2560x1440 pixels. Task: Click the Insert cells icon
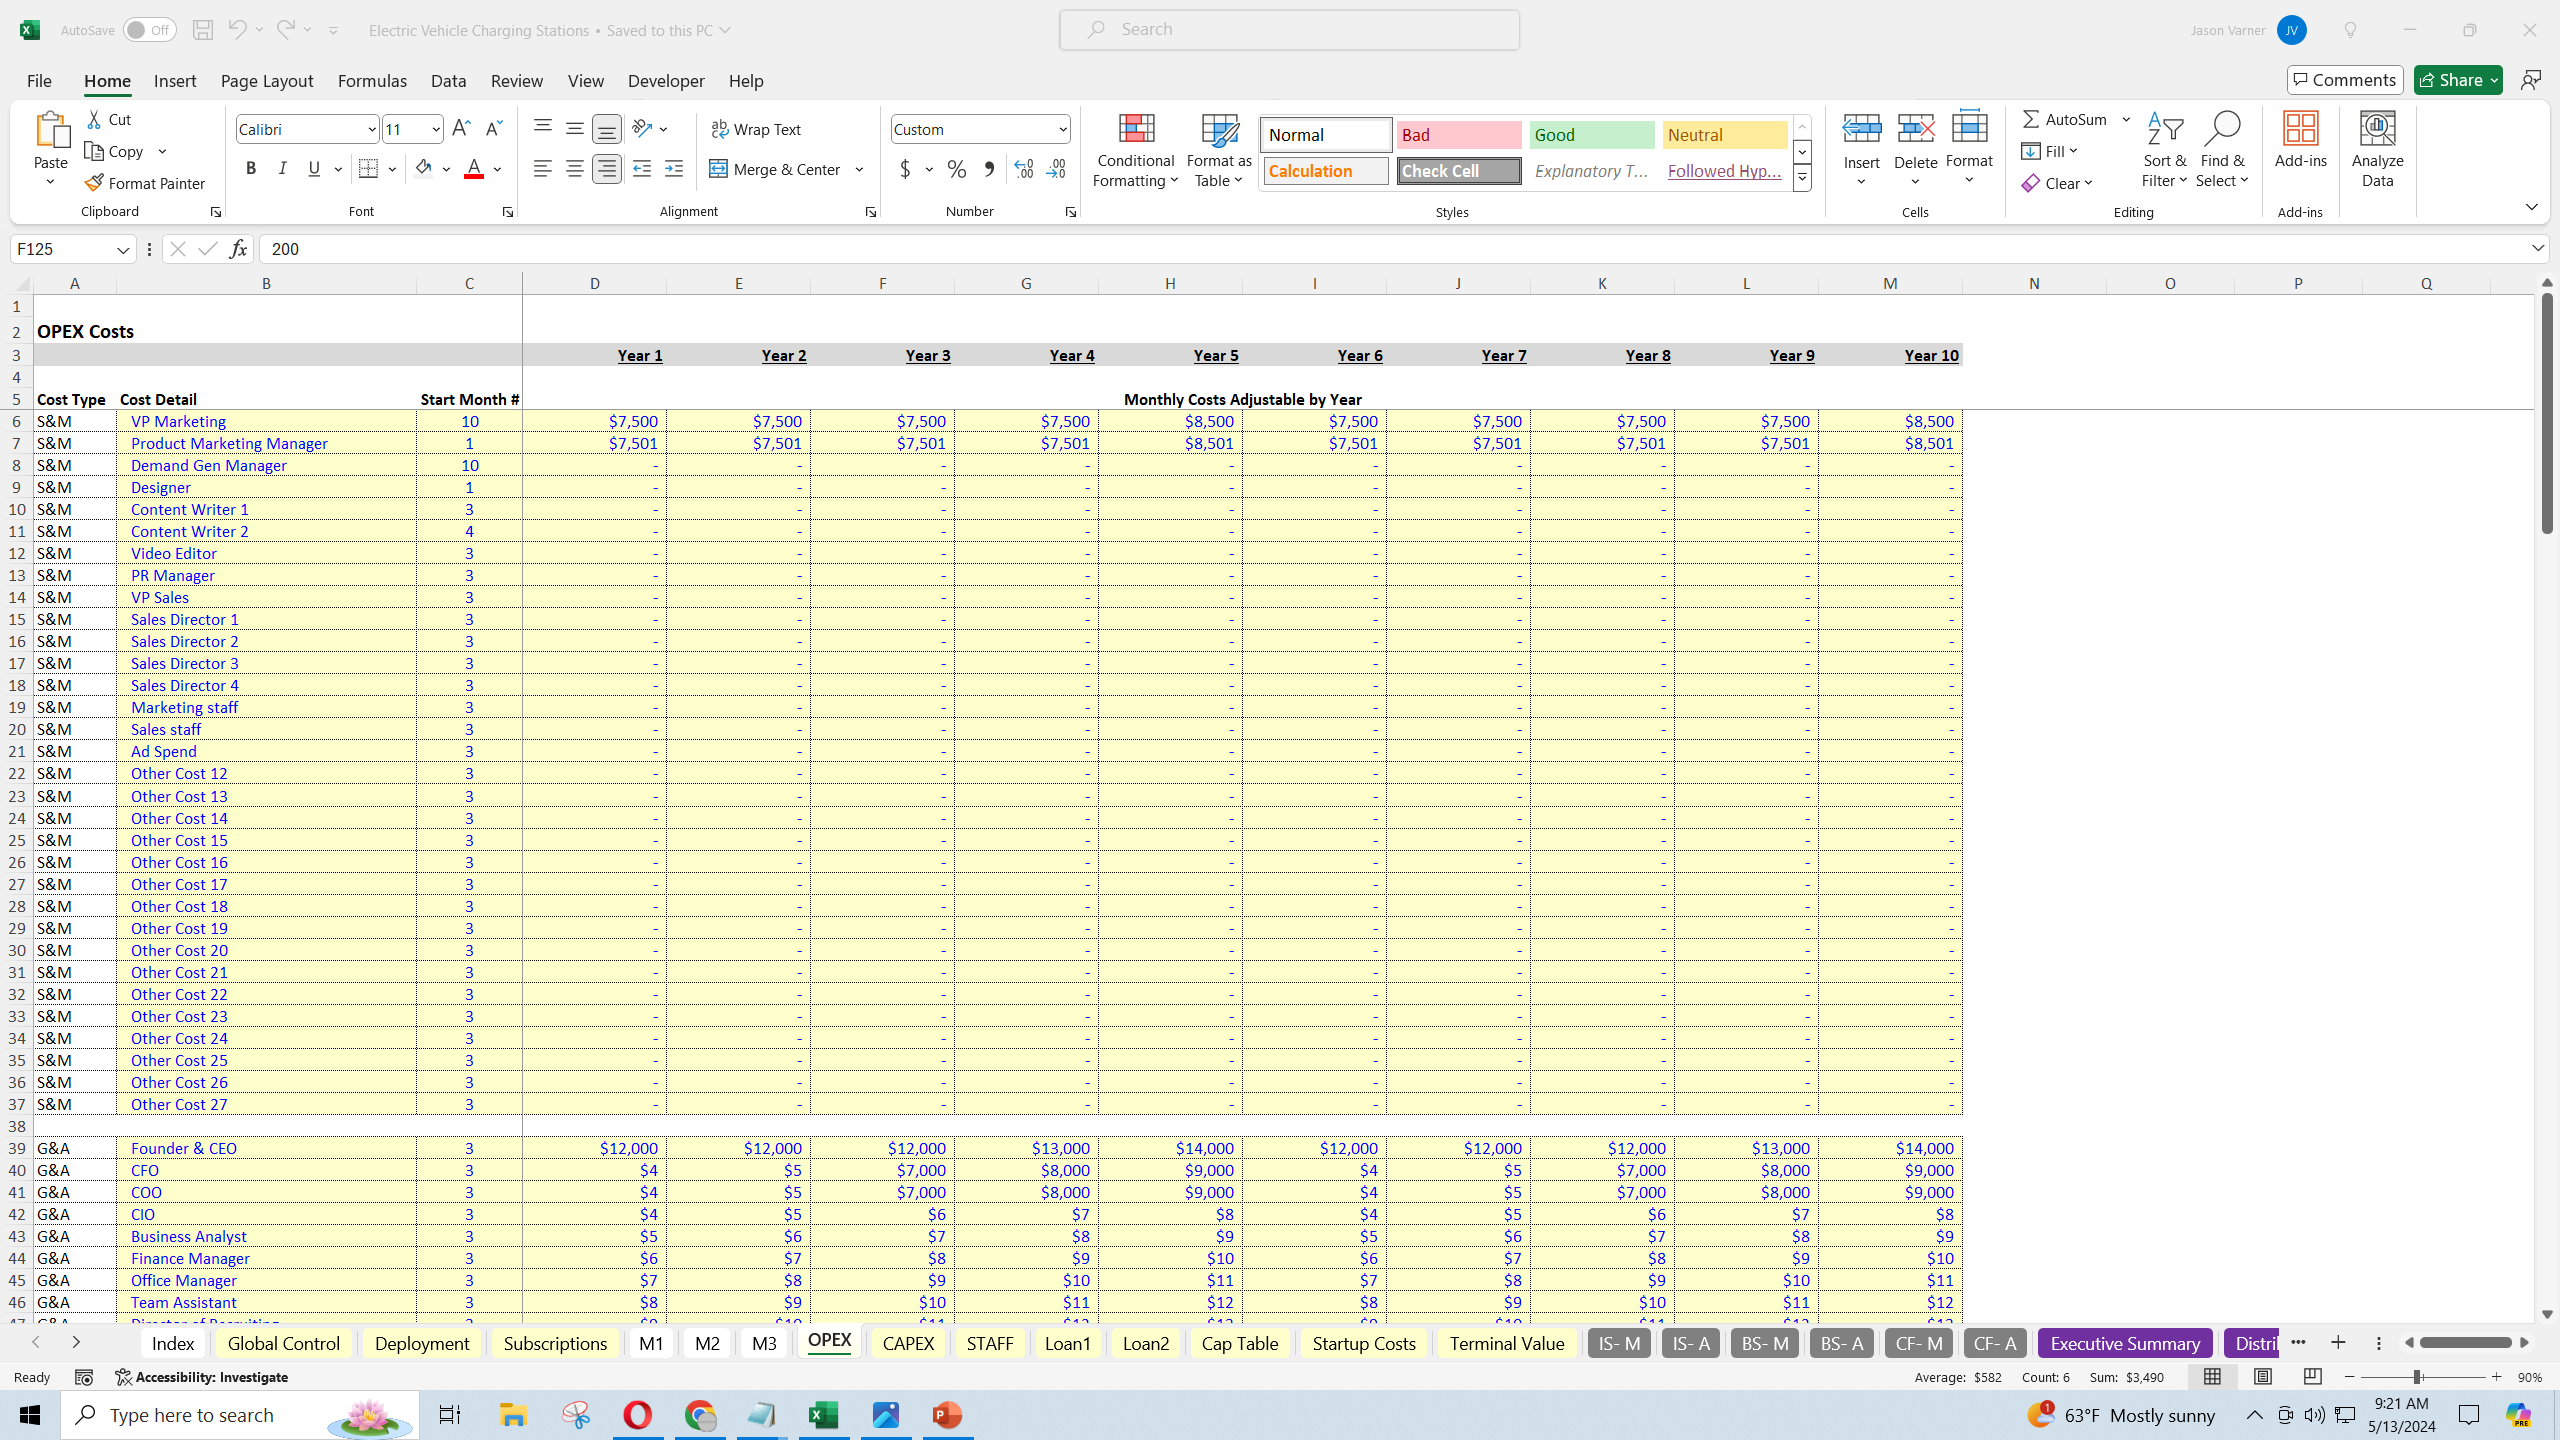tap(1862, 129)
